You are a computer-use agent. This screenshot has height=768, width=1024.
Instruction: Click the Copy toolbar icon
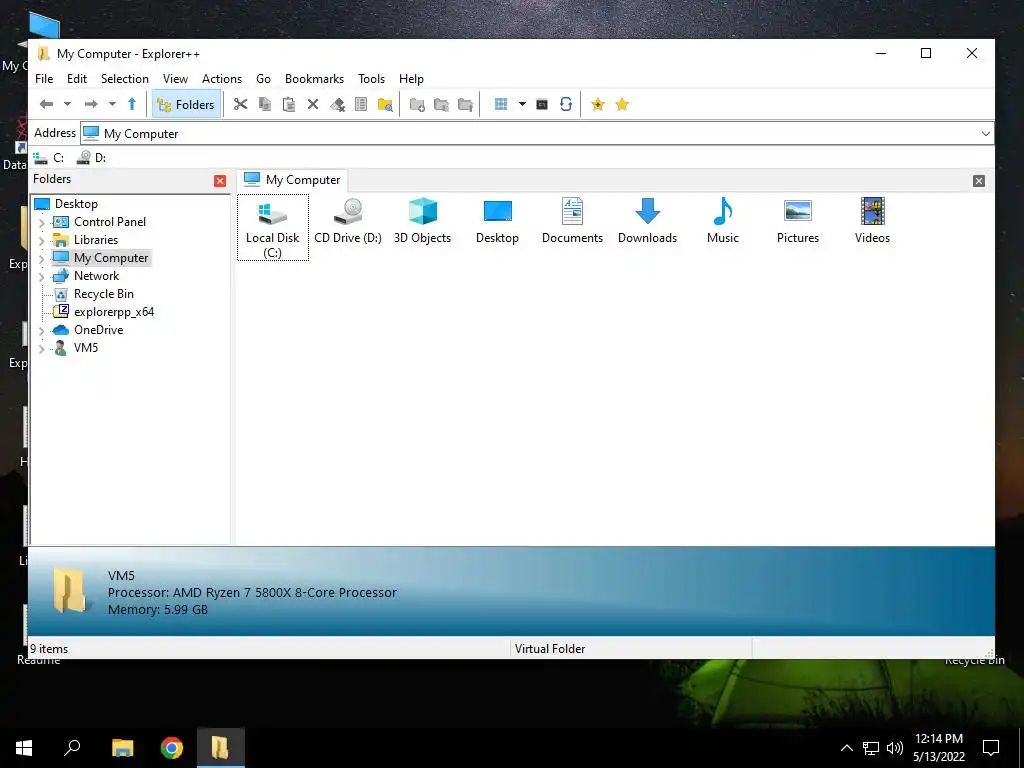pyautogui.click(x=264, y=104)
